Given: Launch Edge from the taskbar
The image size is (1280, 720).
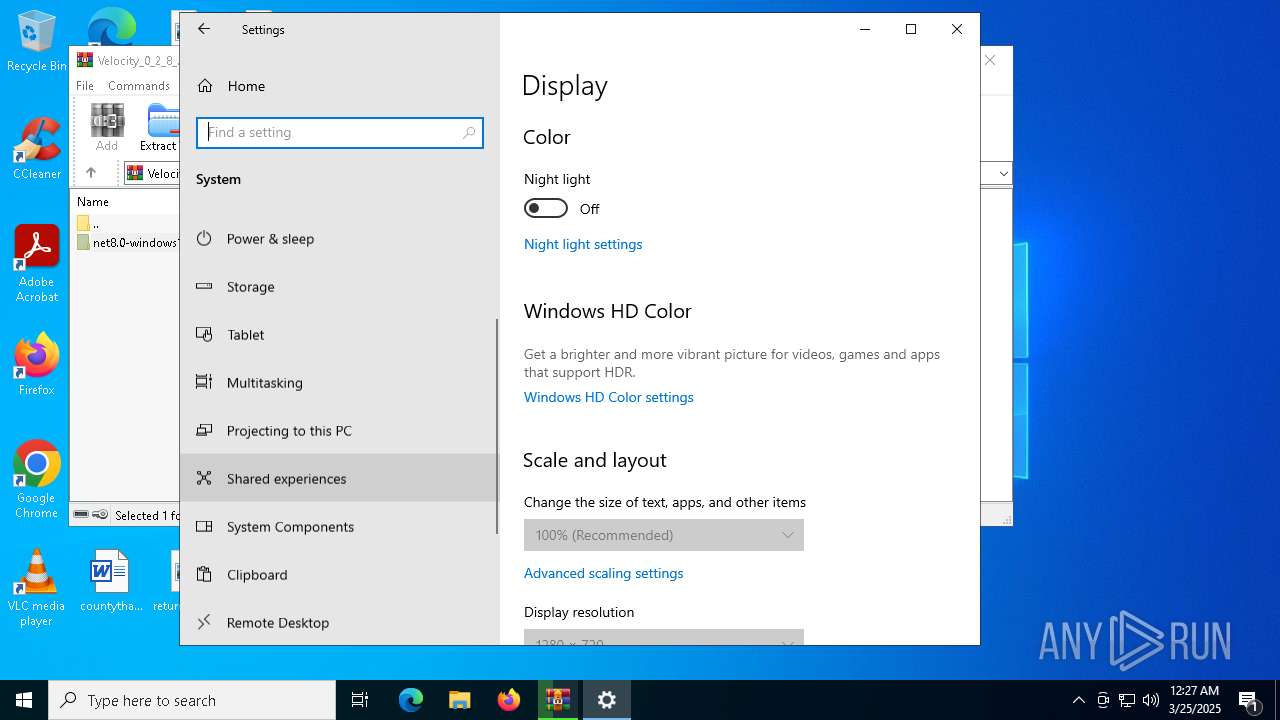Looking at the screenshot, I should [x=411, y=700].
